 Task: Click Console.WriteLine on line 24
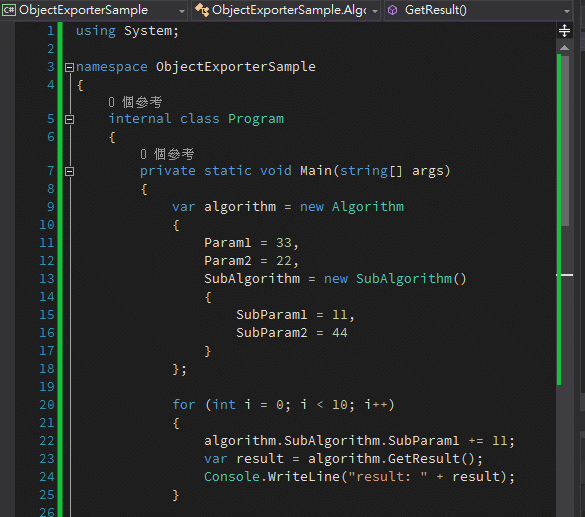272,476
